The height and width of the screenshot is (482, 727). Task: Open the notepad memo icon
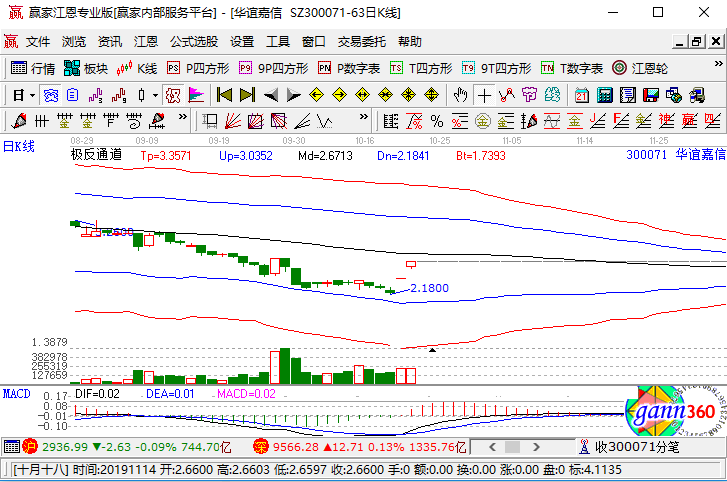coord(627,95)
